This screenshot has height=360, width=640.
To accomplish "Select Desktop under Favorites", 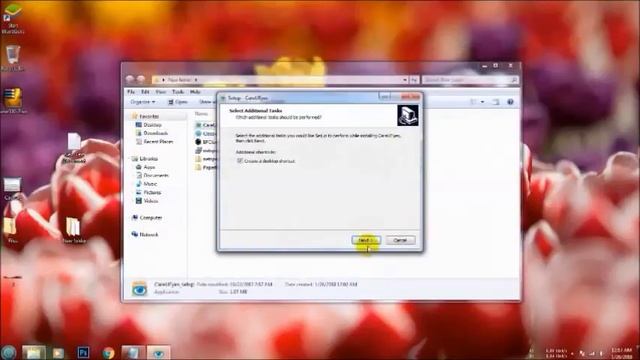I will click(152, 125).
